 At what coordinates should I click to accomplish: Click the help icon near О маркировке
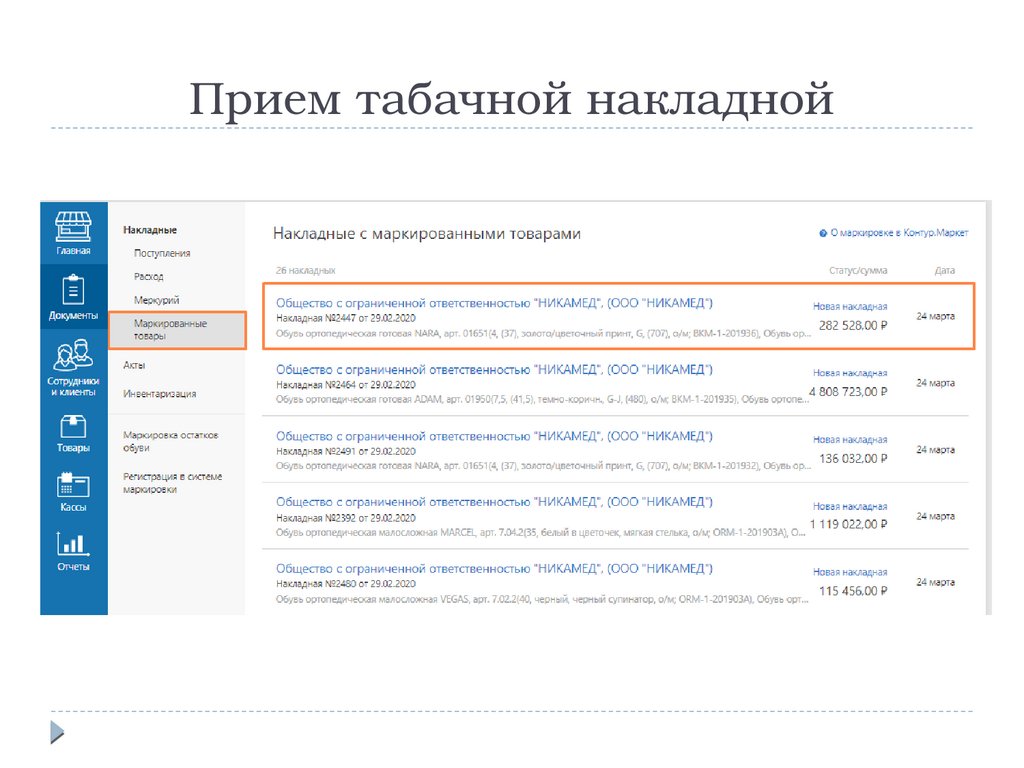click(x=823, y=233)
